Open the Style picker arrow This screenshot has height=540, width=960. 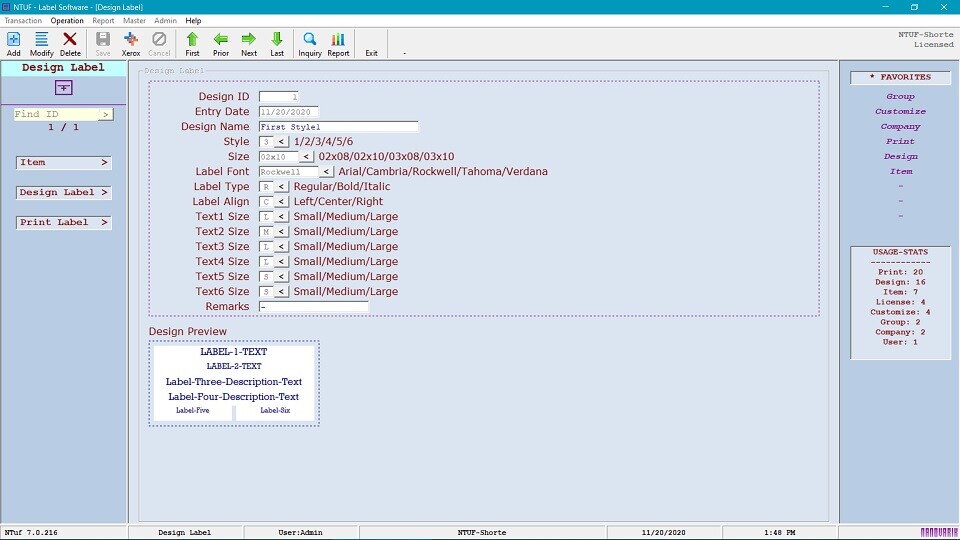282,142
